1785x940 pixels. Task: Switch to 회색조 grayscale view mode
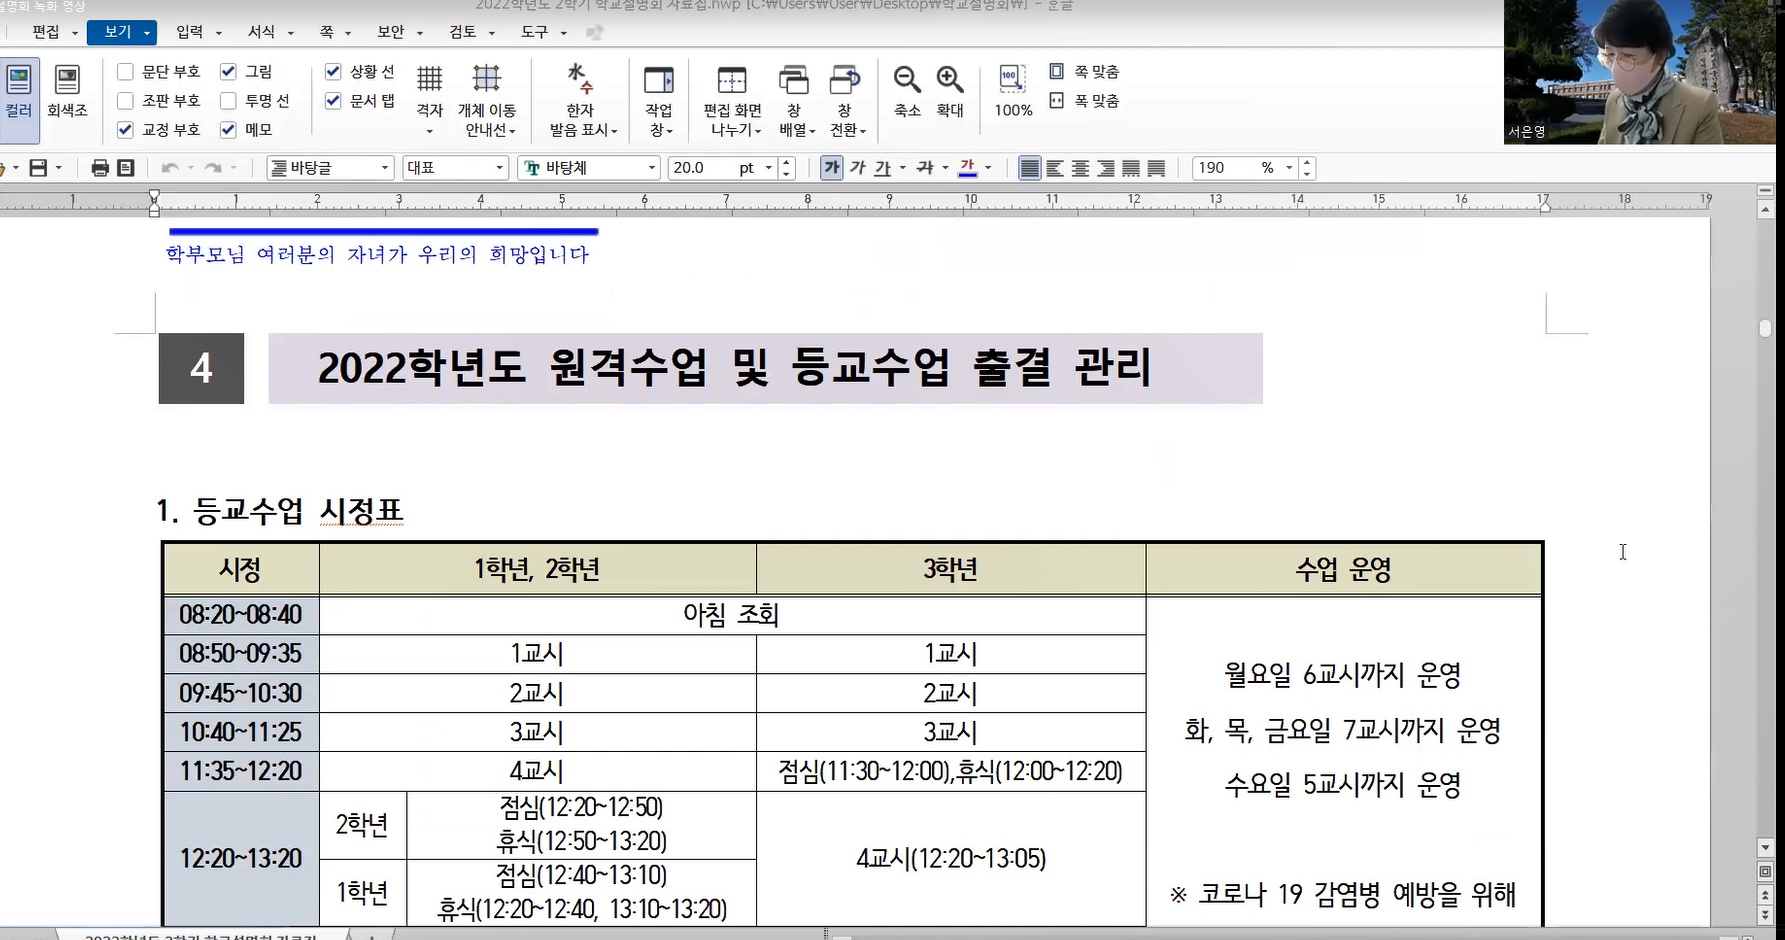point(67,90)
